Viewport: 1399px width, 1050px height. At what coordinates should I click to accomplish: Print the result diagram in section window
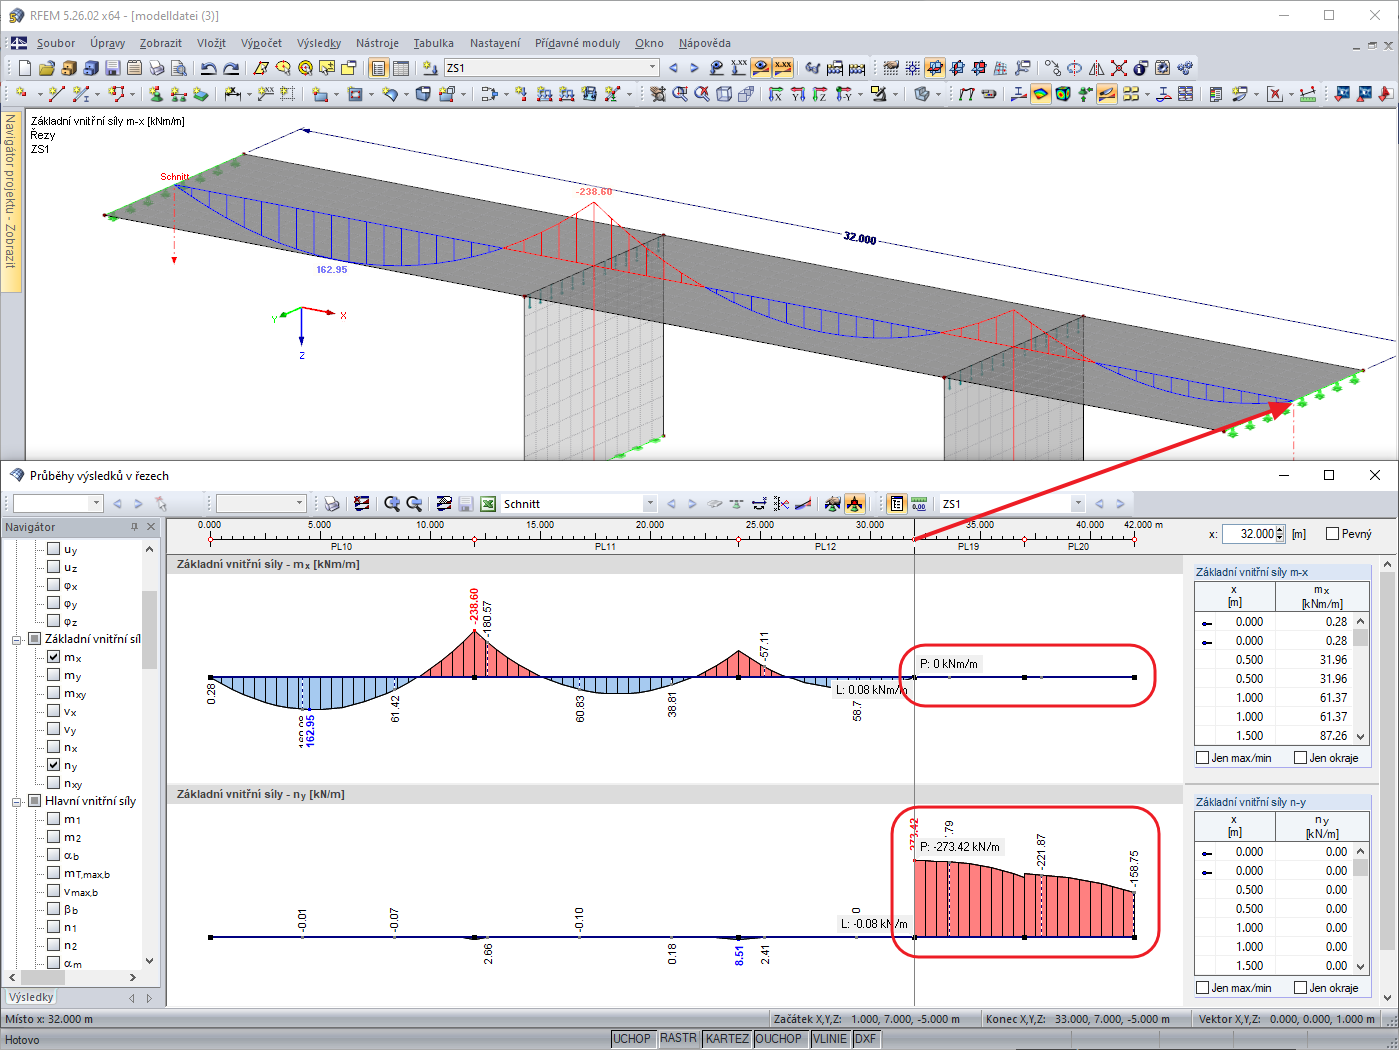(x=332, y=504)
